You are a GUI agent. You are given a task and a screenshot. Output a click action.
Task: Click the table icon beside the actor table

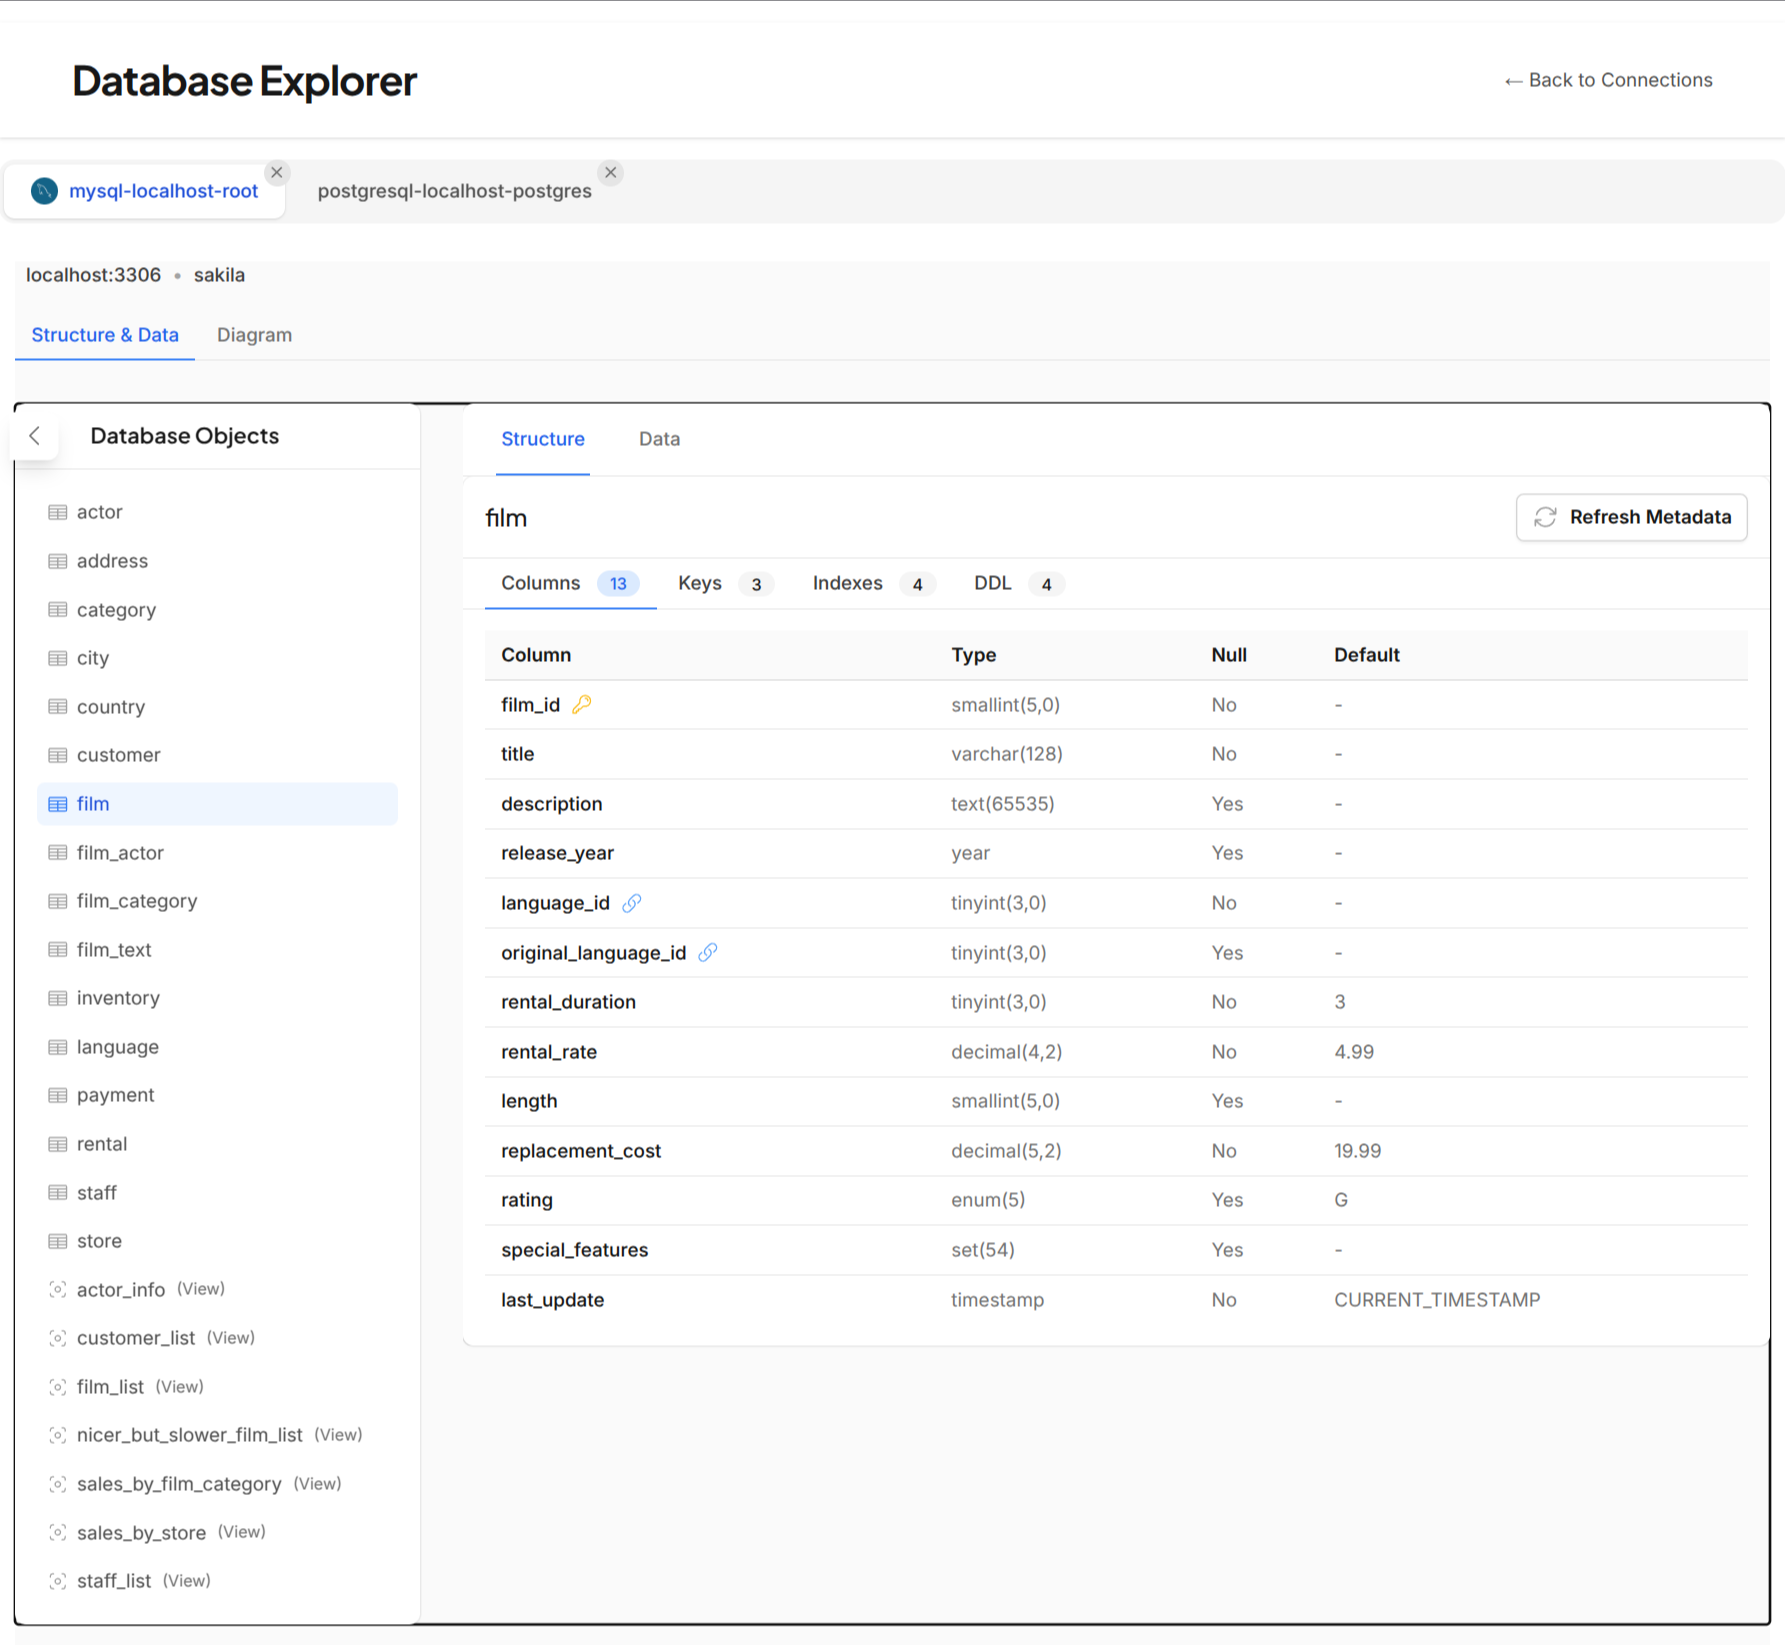(x=56, y=511)
